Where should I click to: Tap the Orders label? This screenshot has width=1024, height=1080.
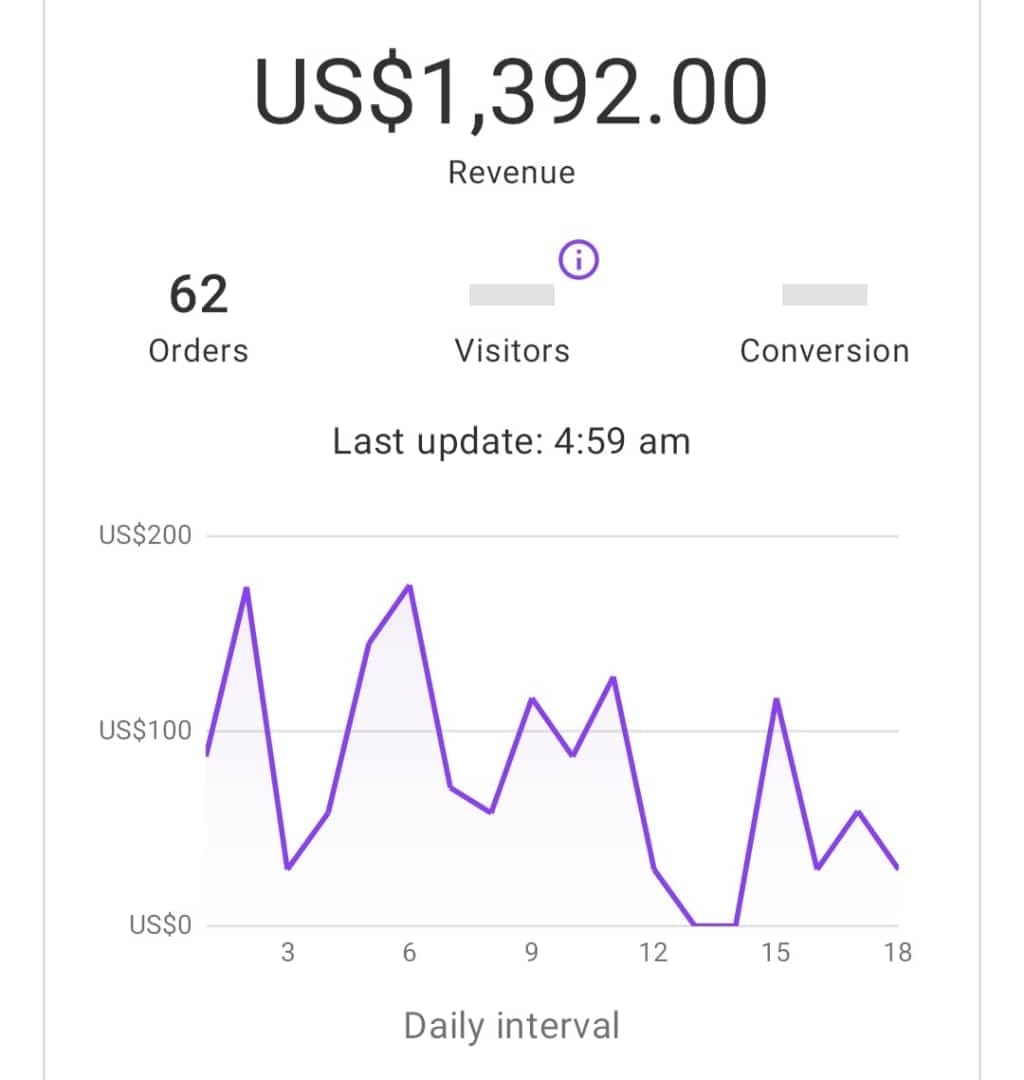198,351
